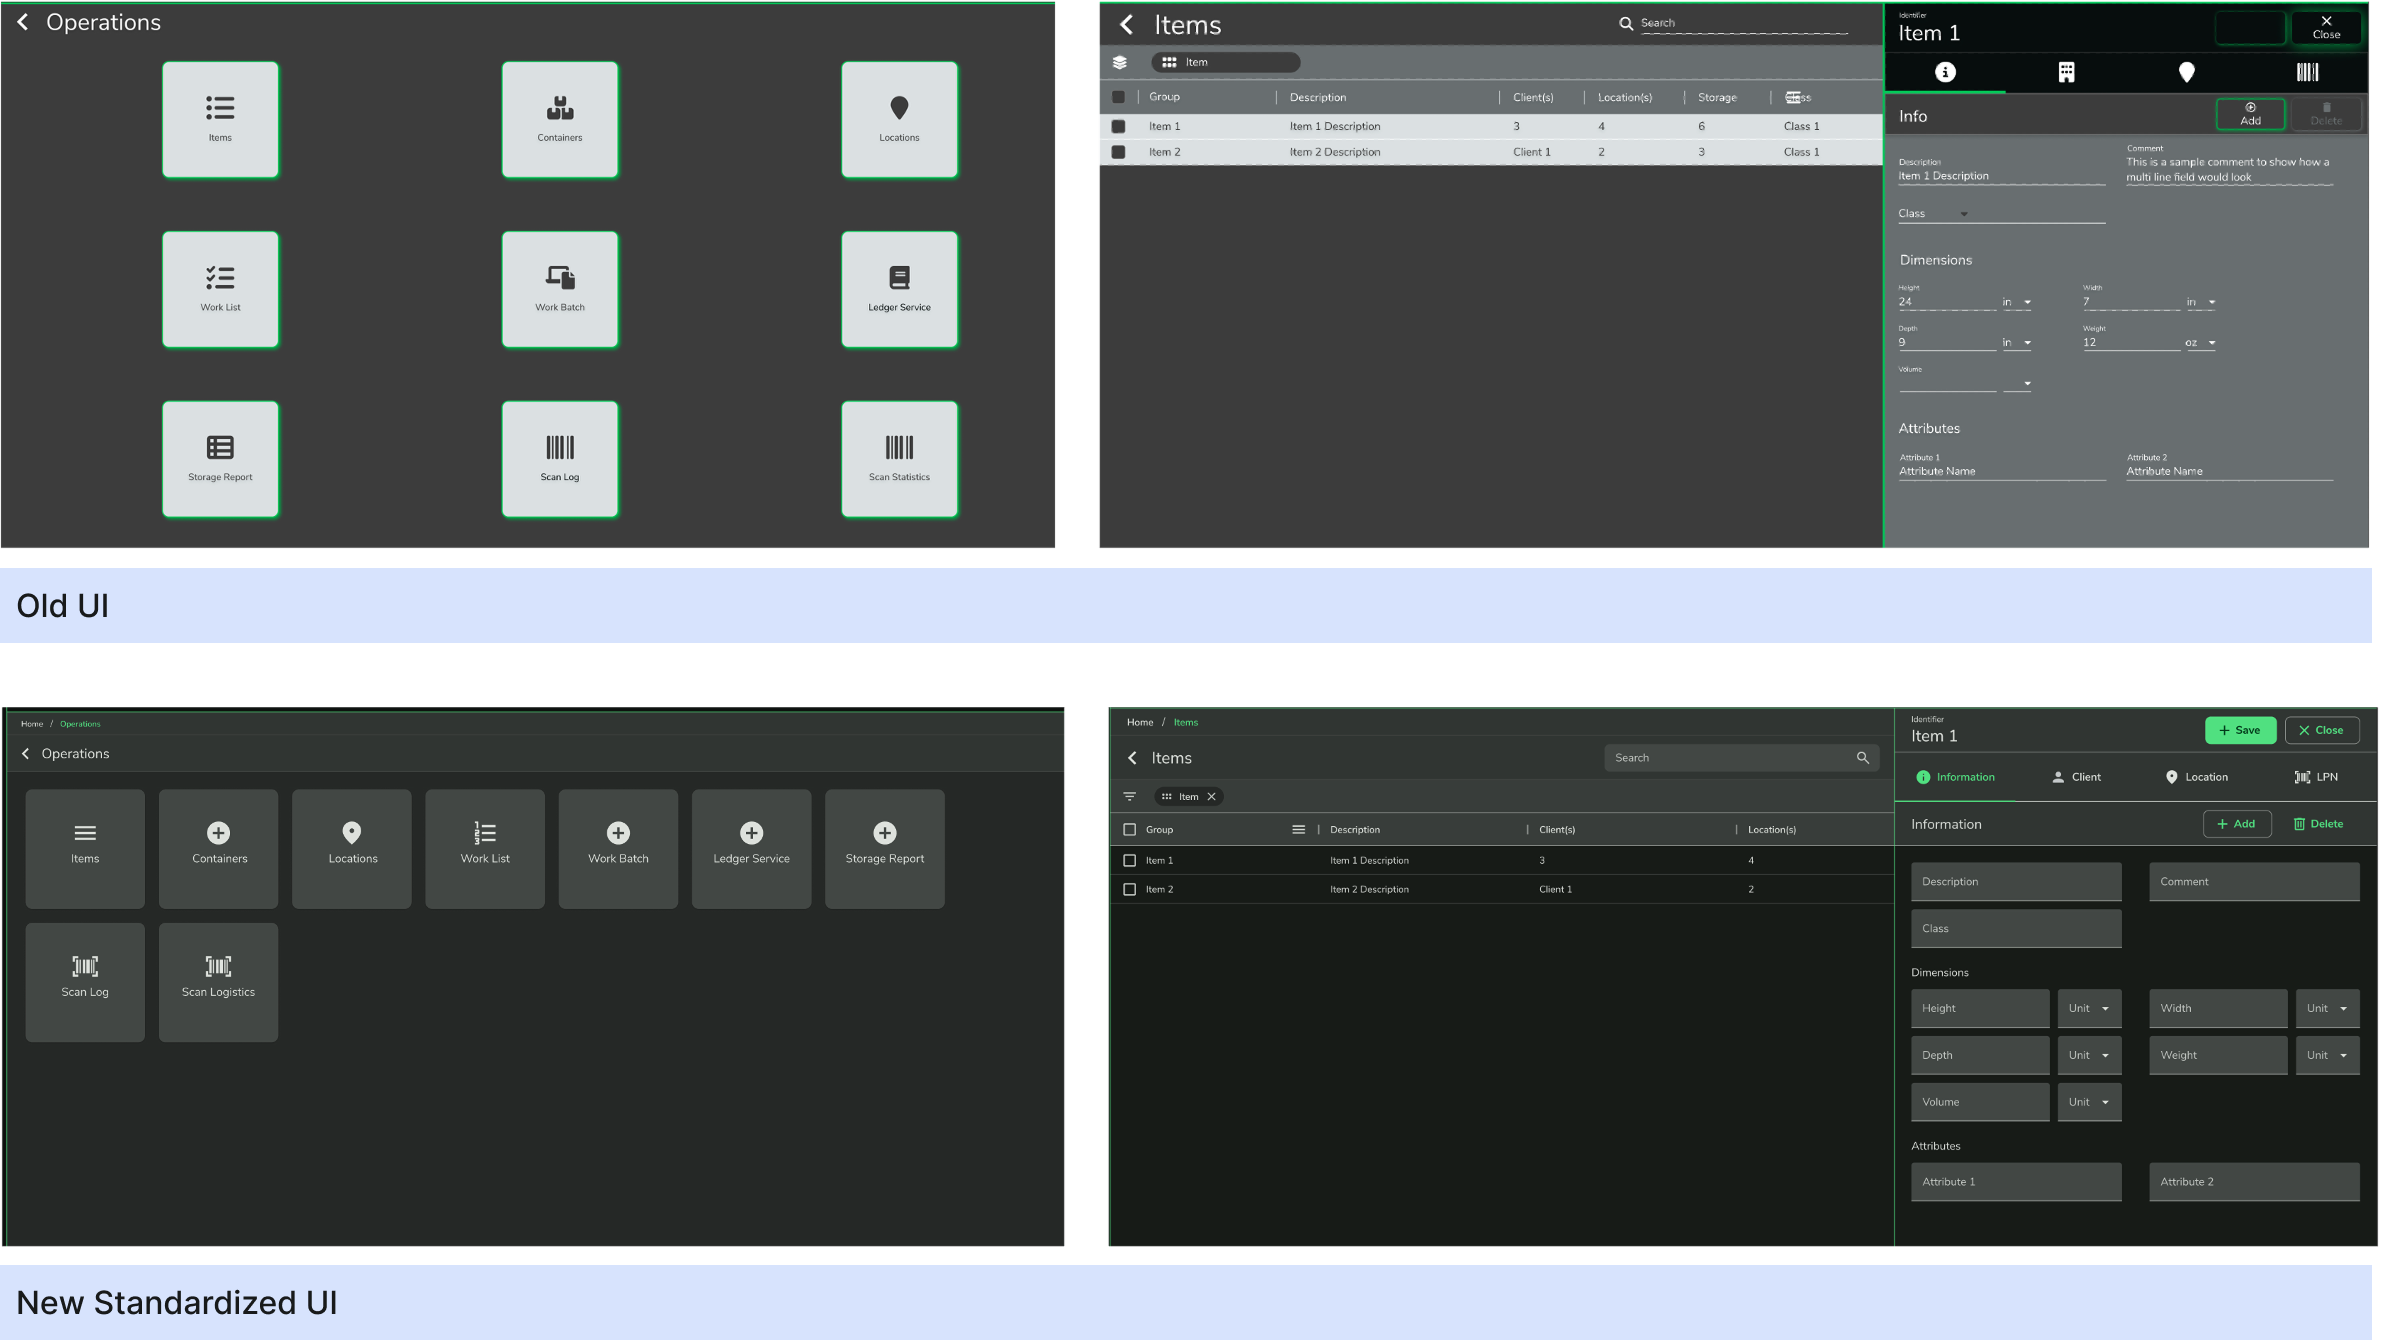Open the Containers tile in the old UI

coord(559,120)
